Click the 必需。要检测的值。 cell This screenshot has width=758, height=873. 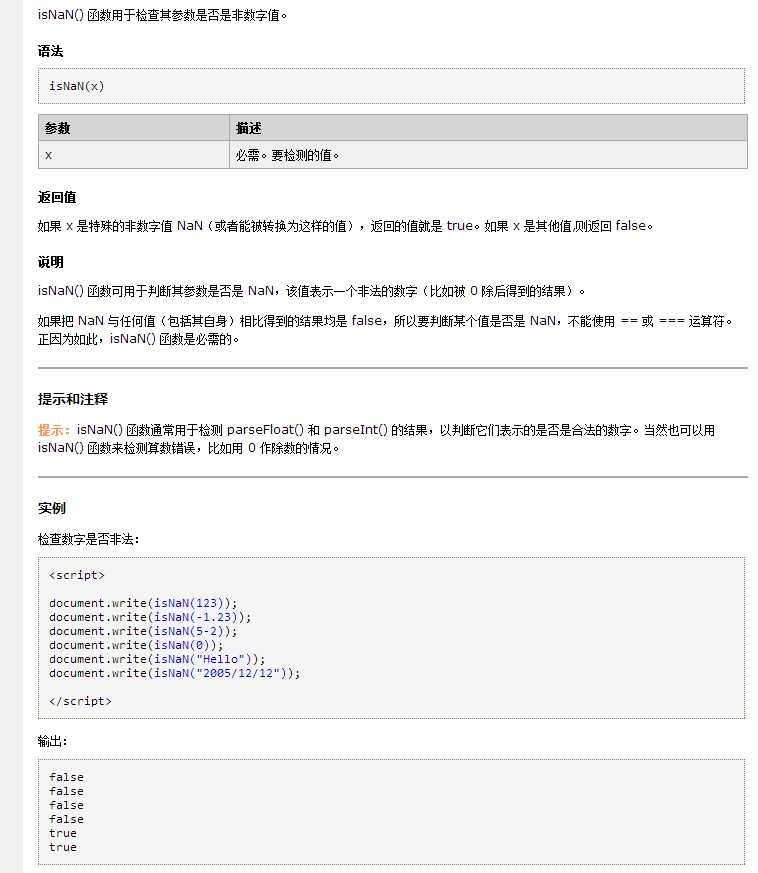488,155
